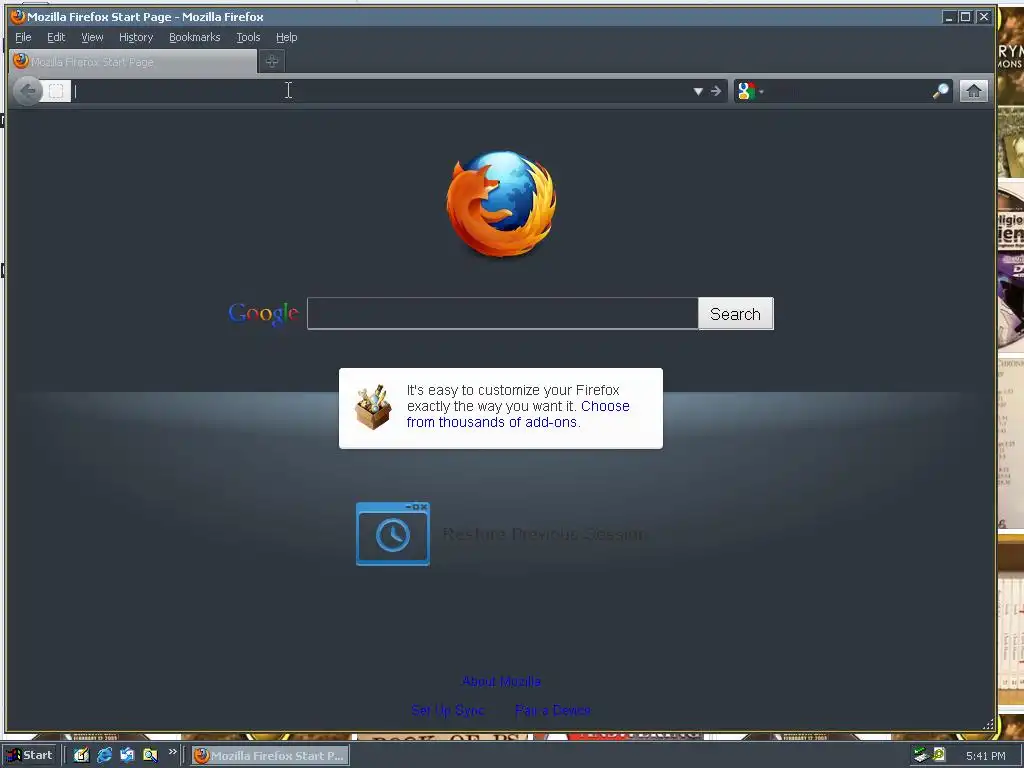This screenshot has height=768, width=1024.
Task: Click the Go arrow in the address bar
Action: [716, 91]
